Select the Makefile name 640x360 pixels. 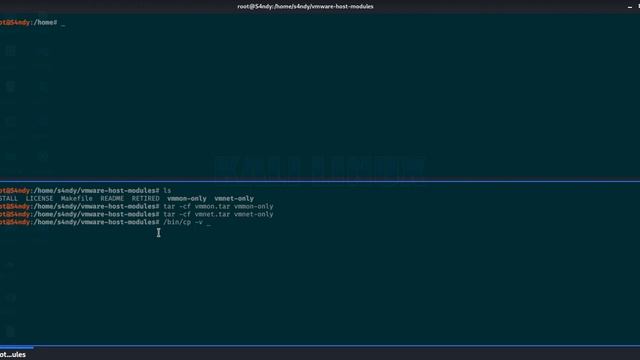click(77, 199)
